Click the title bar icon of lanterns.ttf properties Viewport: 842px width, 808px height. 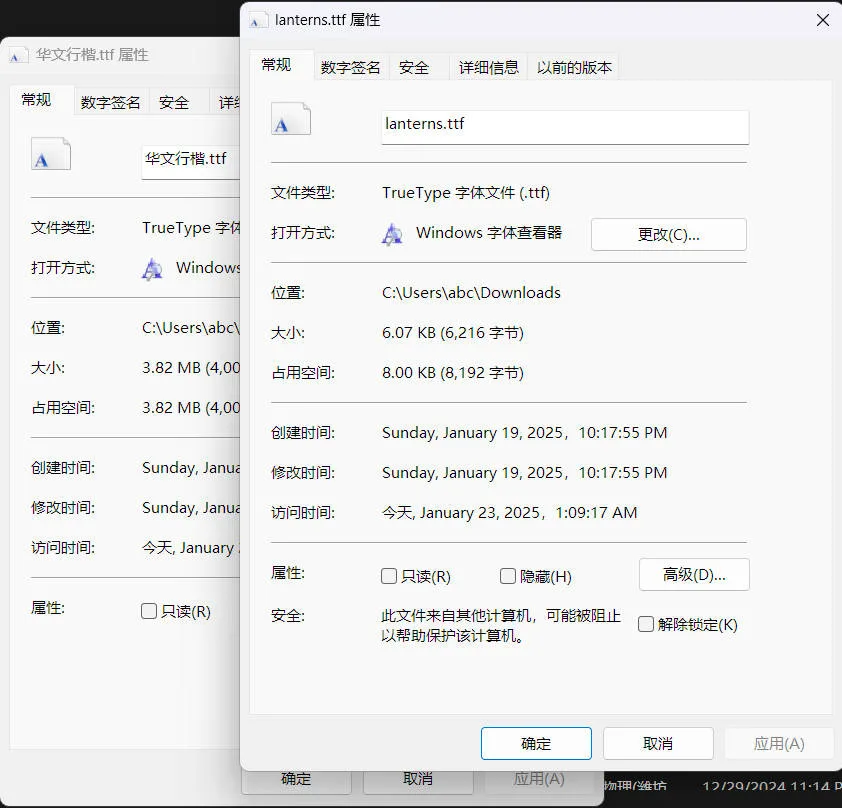259,20
